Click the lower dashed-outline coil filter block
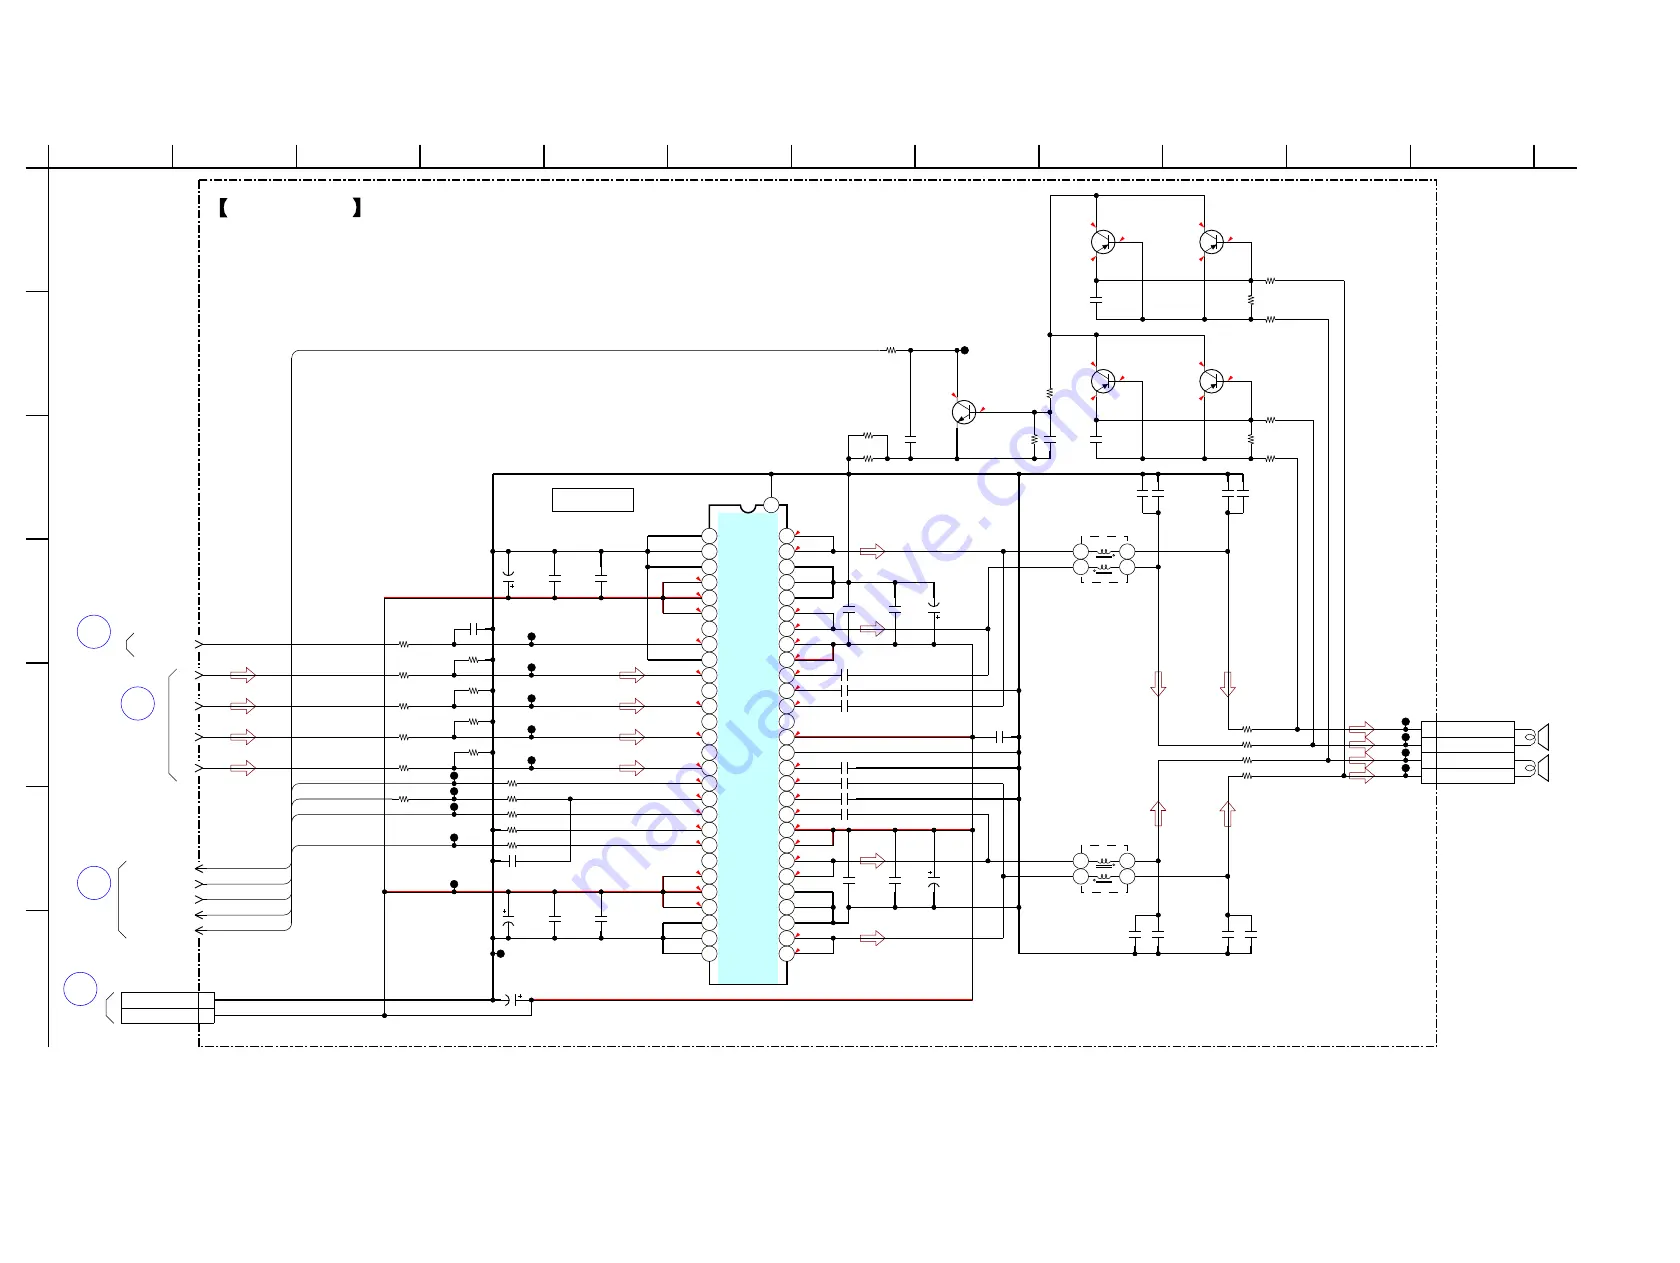Image resolution: width=1680 pixels, height=1263 pixels. [x=1104, y=868]
